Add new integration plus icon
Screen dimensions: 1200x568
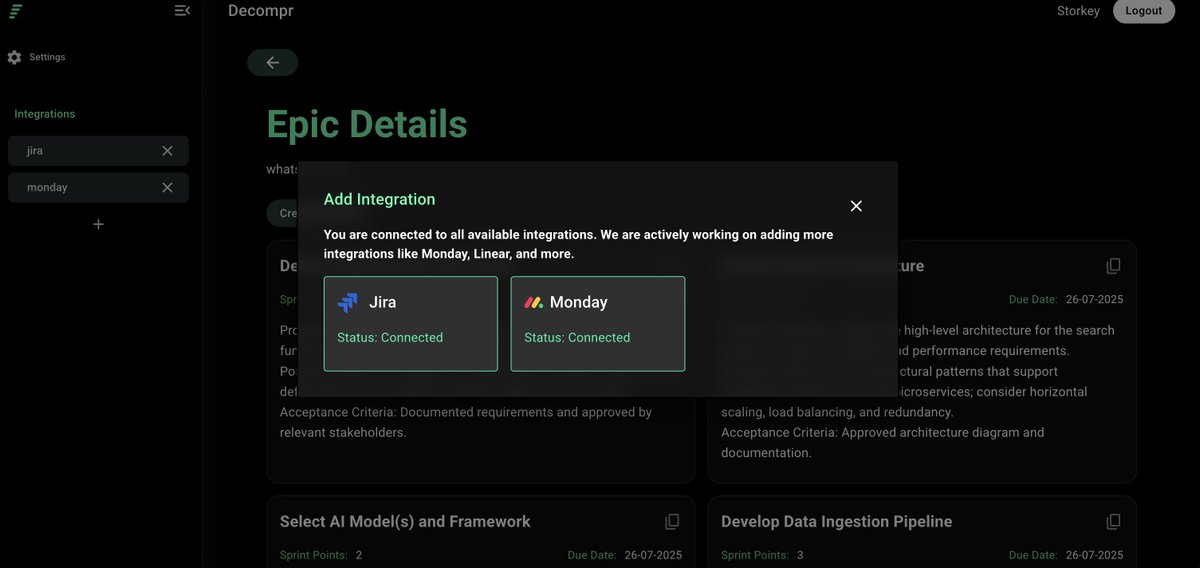click(x=98, y=224)
